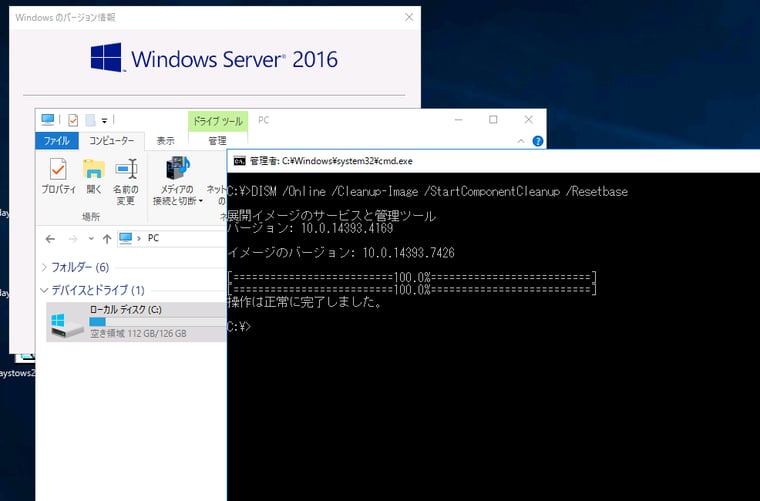Select the ドライブ ツール contextual tab
Image resolution: width=760 pixels, height=501 pixels.
(x=218, y=121)
